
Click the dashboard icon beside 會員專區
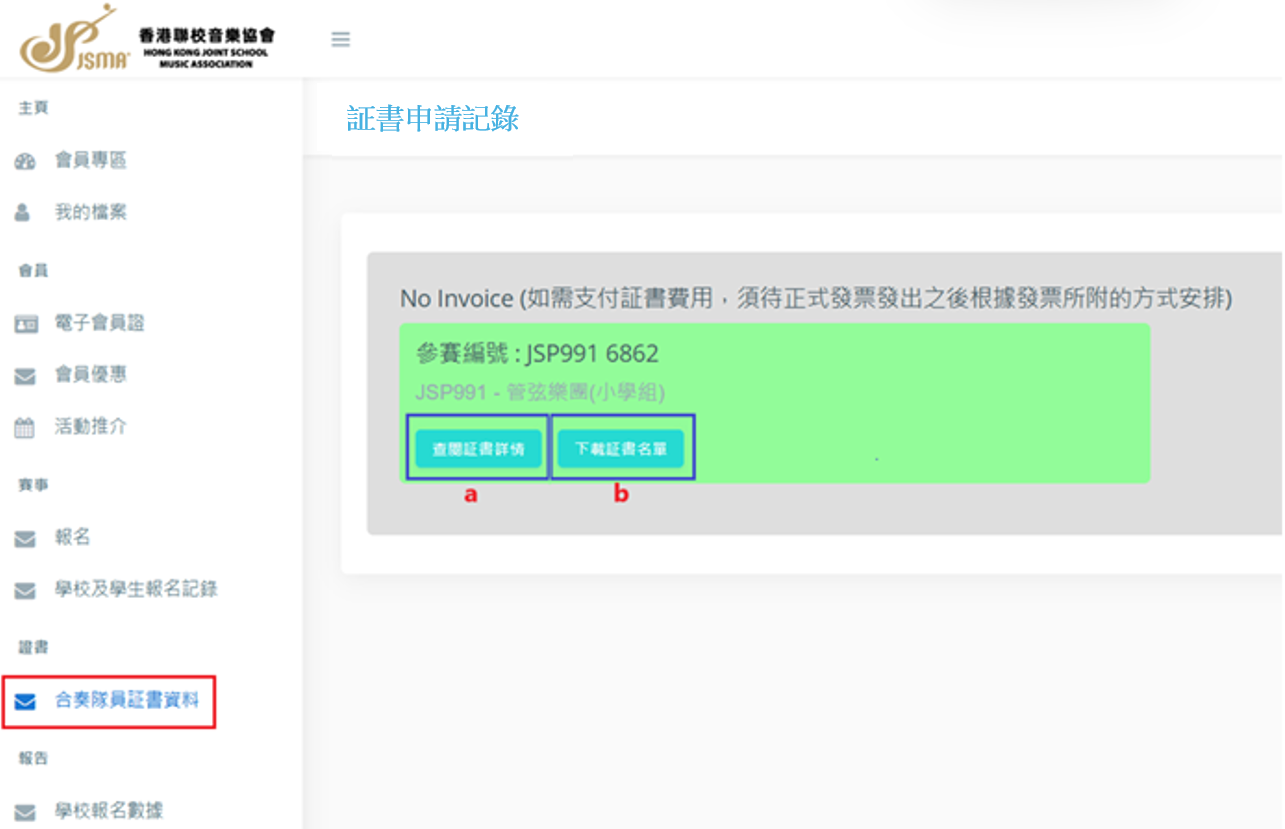[25, 161]
